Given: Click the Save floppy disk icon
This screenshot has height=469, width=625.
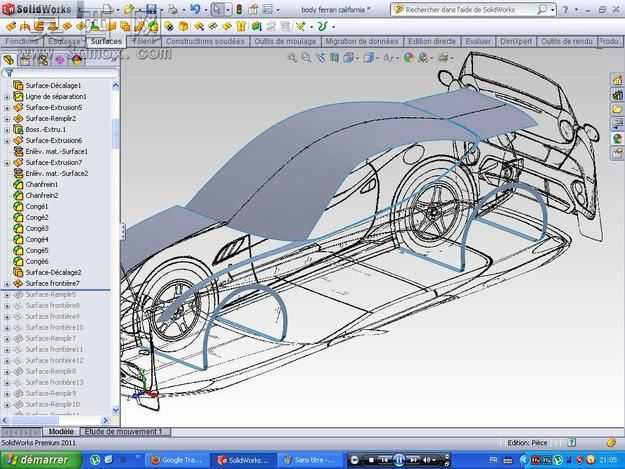Looking at the screenshot, I should [x=151, y=9].
